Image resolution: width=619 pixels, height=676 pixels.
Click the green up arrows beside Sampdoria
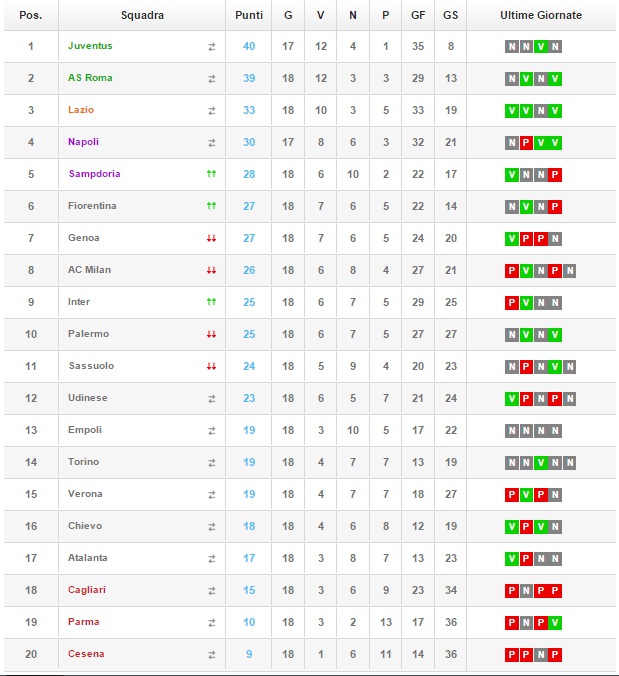211,174
